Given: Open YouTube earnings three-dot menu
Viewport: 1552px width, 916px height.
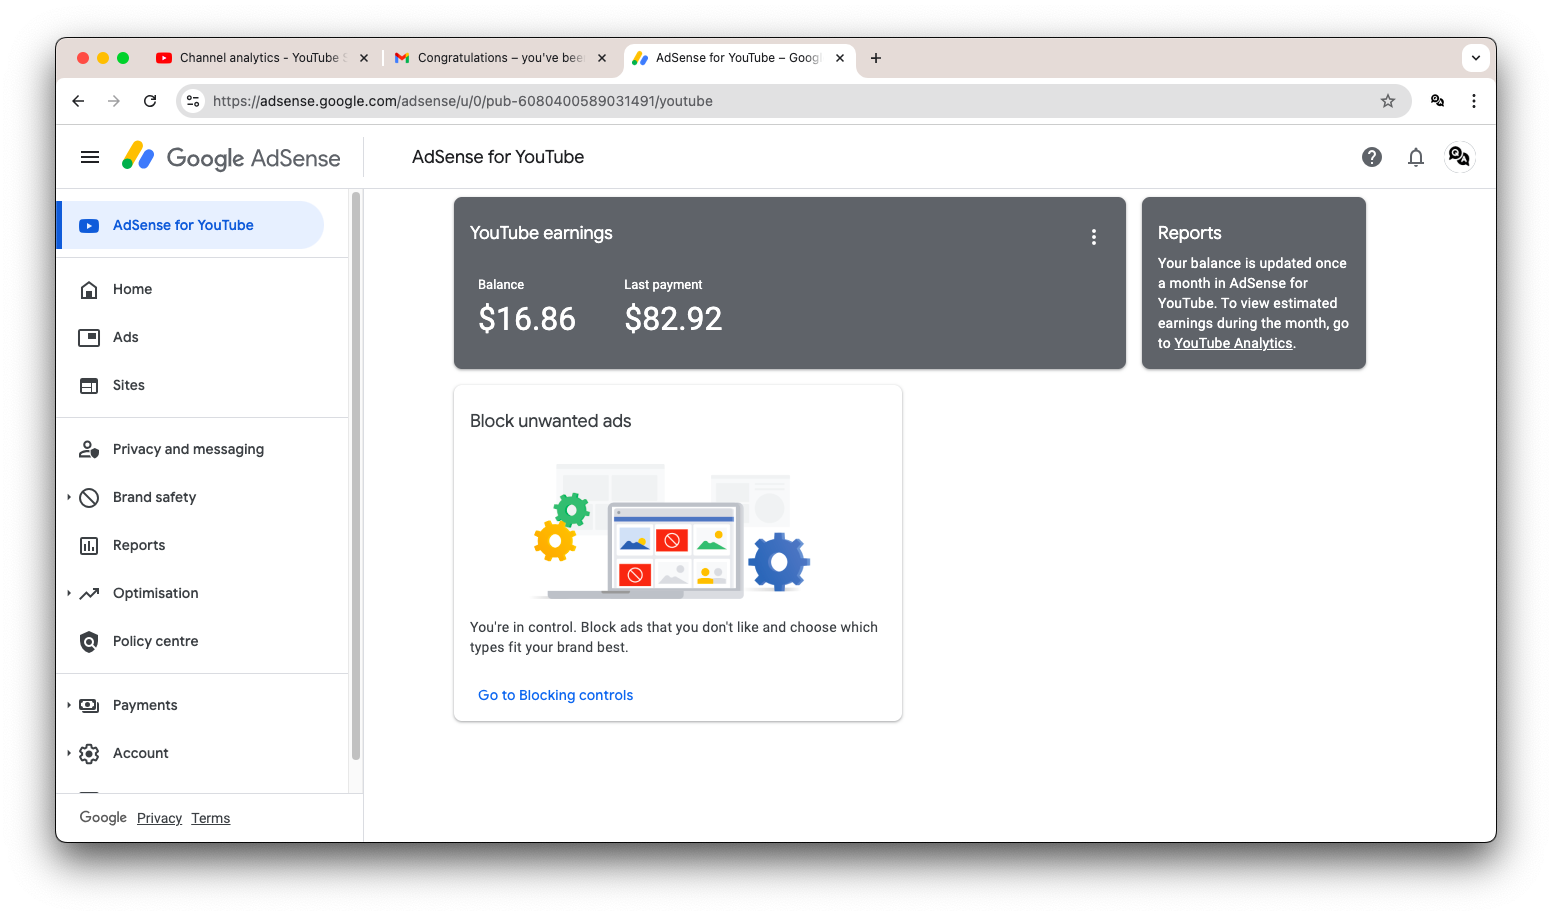Looking at the screenshot, I should (1094, 237).
